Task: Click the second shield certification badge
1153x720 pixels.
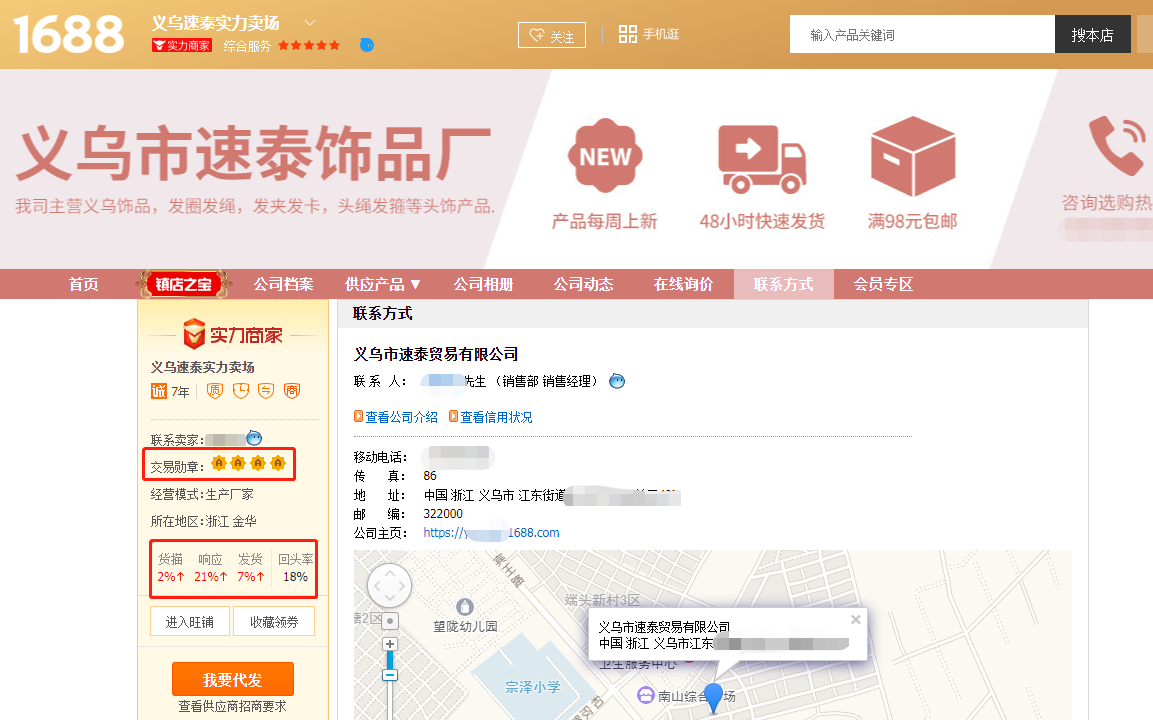Action: click(x=240, y=391)
